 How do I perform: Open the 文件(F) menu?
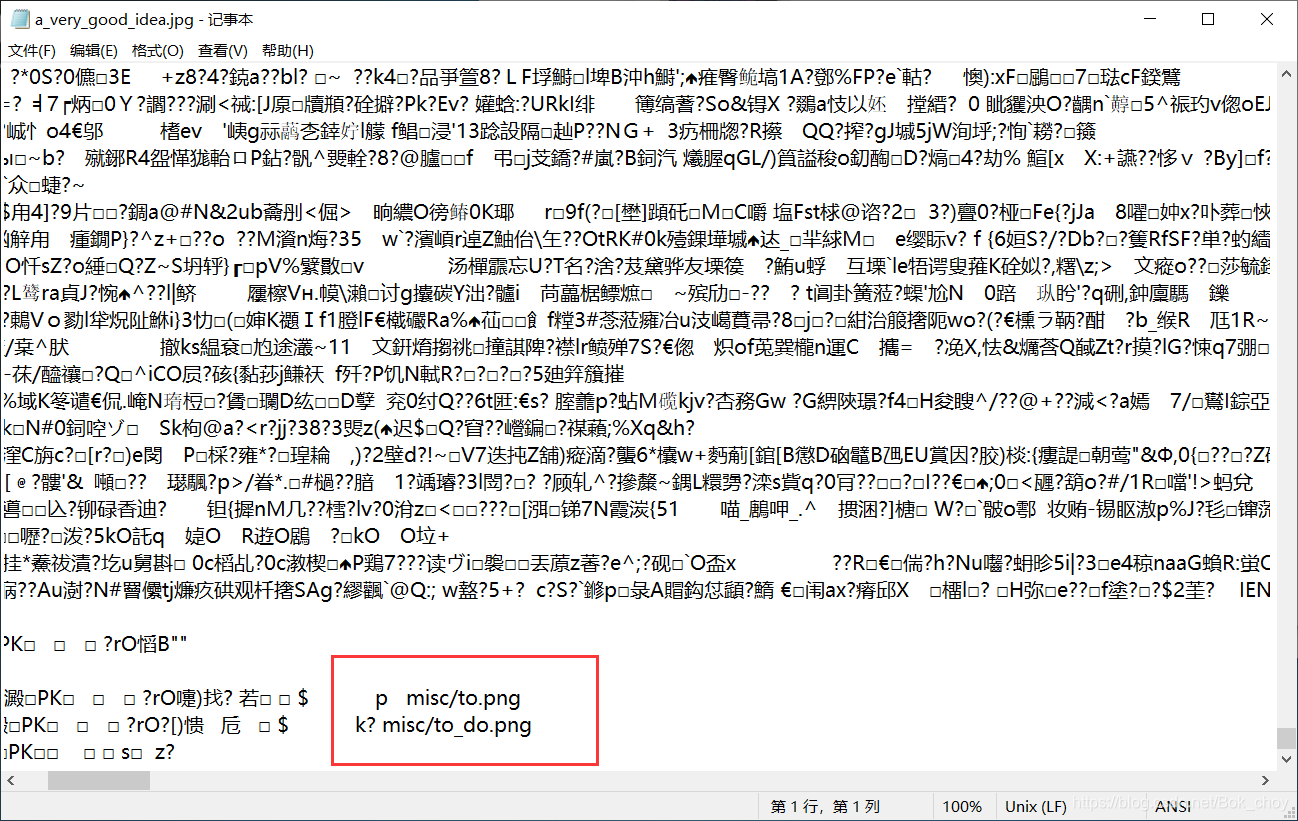(32, 51)
